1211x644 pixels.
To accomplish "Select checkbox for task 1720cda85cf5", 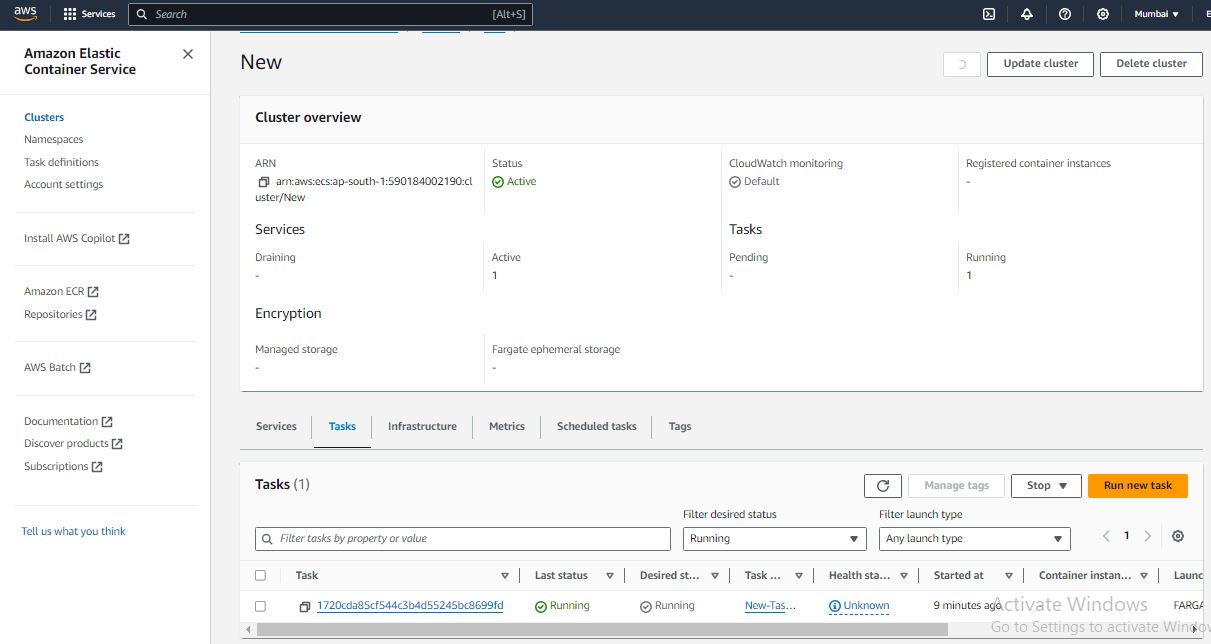I will click(x=261, y=606).
